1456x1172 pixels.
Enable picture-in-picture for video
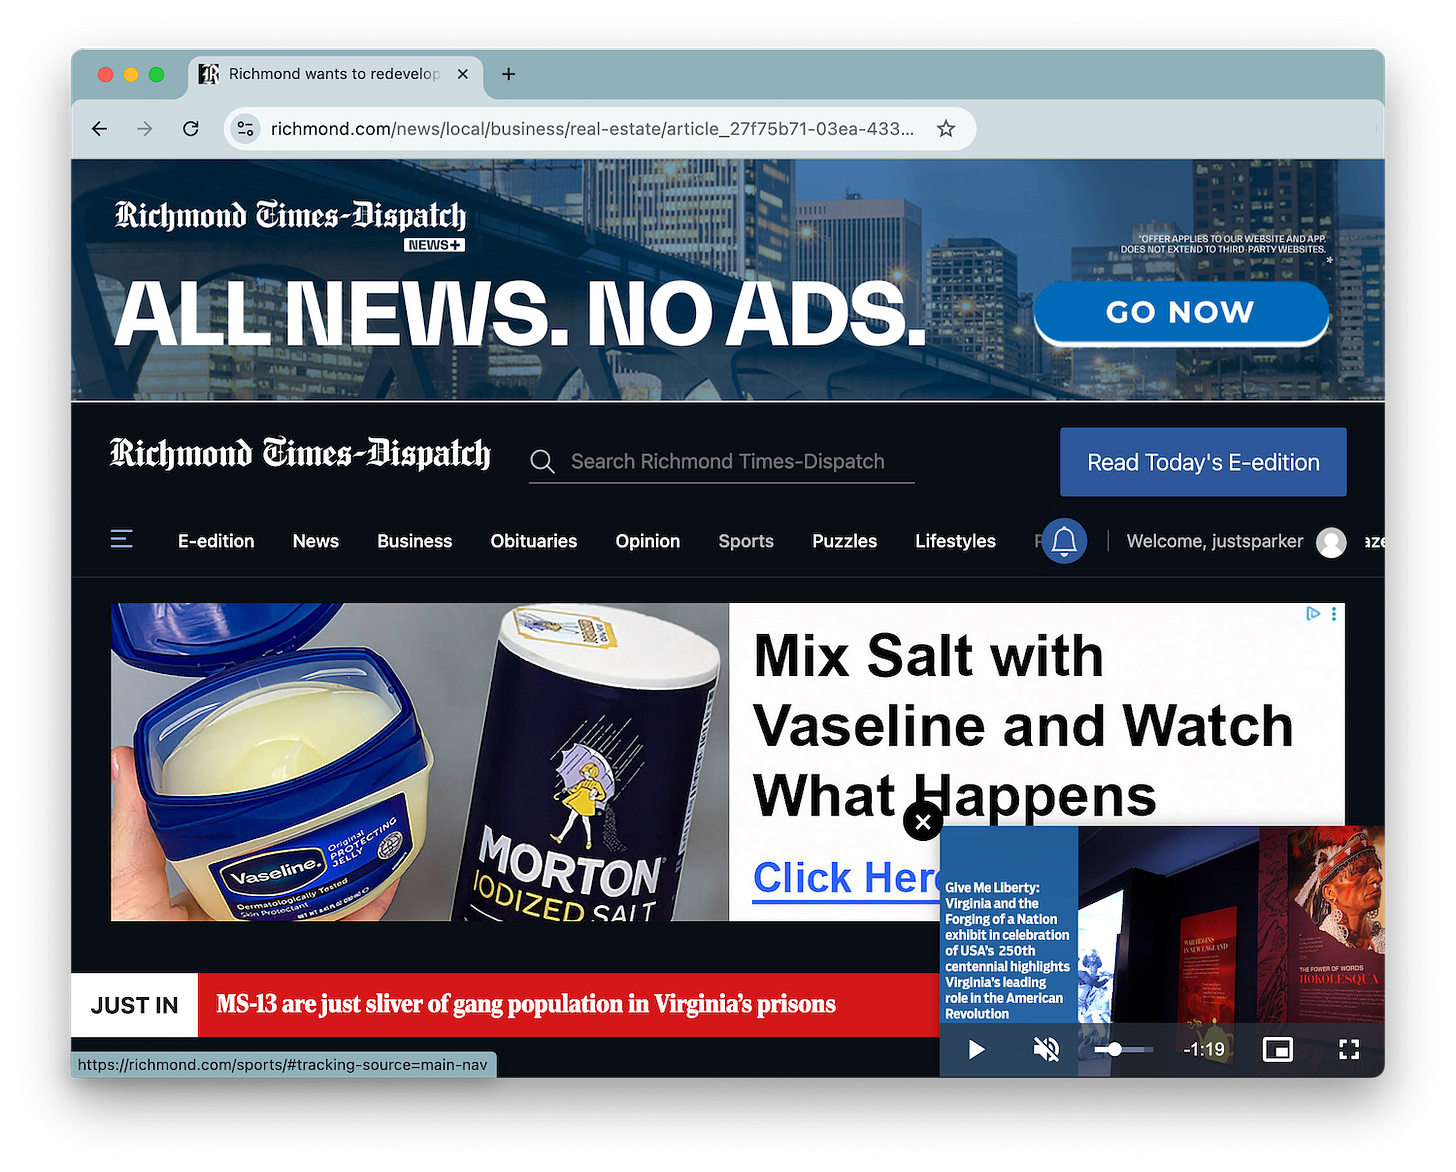tap(1278, 1049)
